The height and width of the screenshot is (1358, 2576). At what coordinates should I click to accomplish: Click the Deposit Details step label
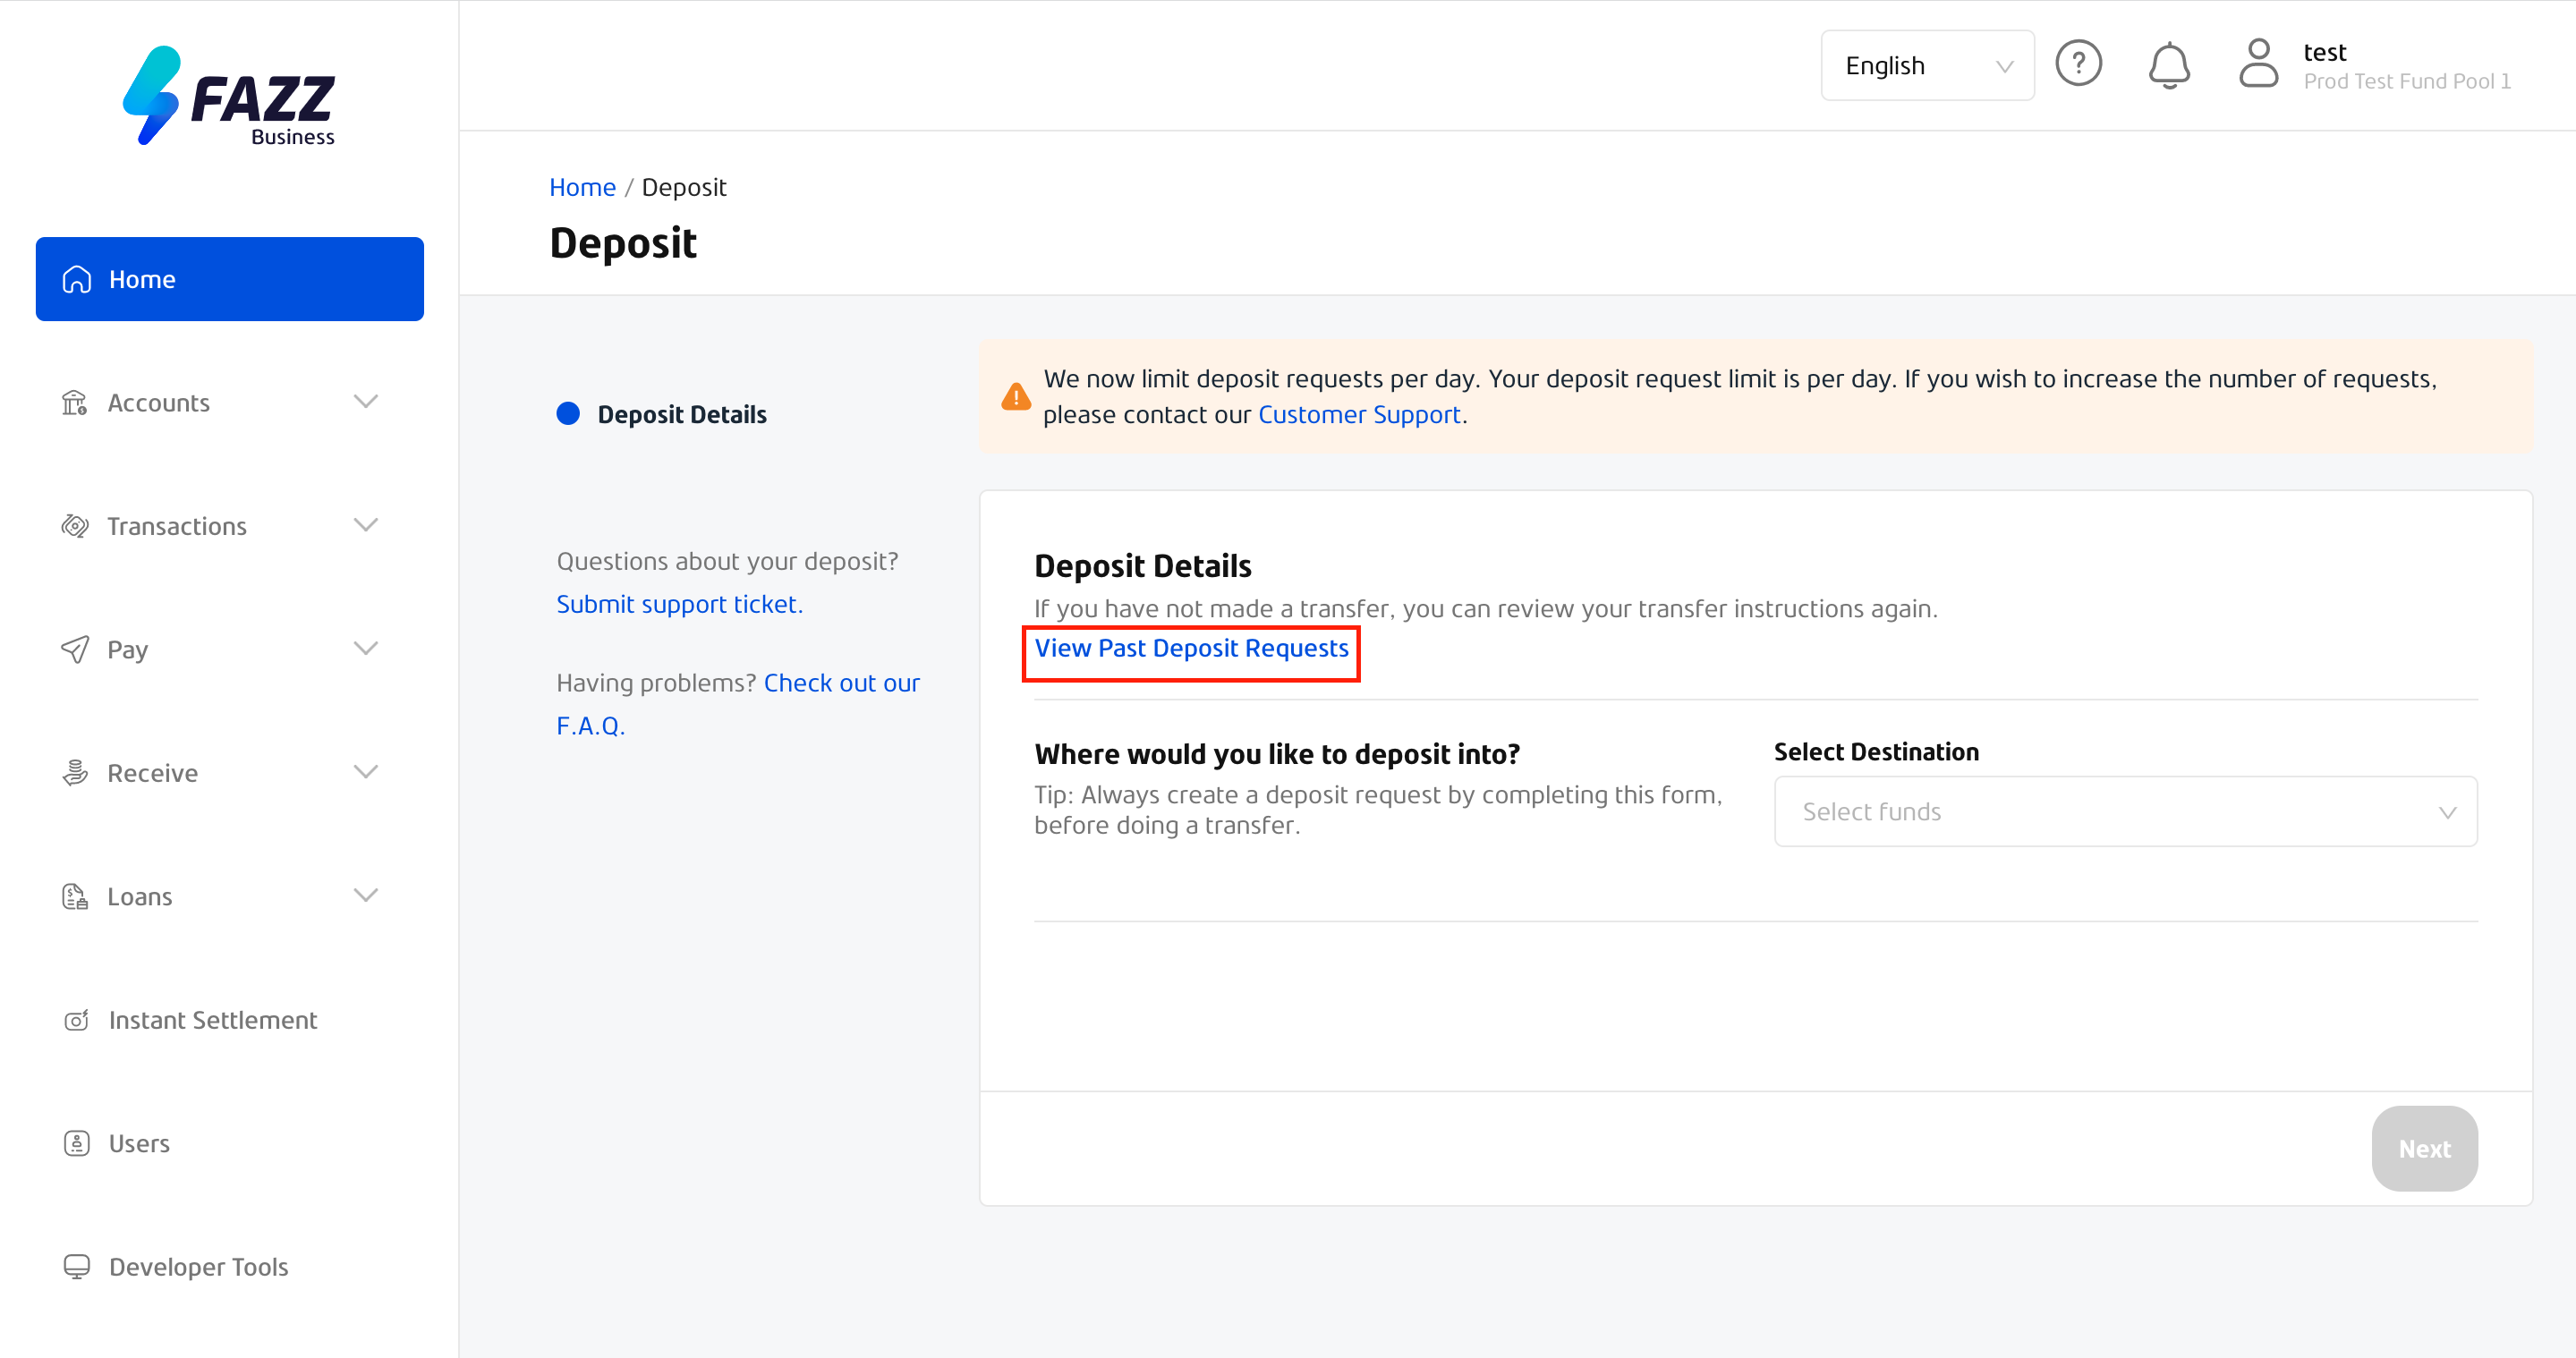[x=682, y=414]
